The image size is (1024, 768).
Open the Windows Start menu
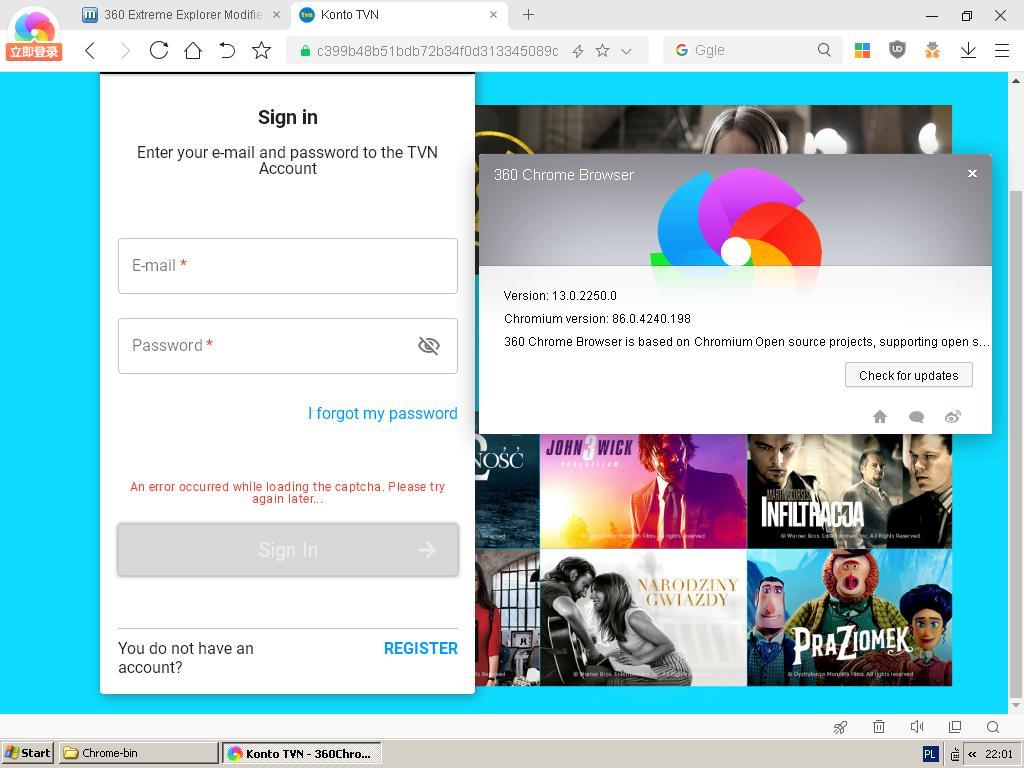tap(27, 753)
